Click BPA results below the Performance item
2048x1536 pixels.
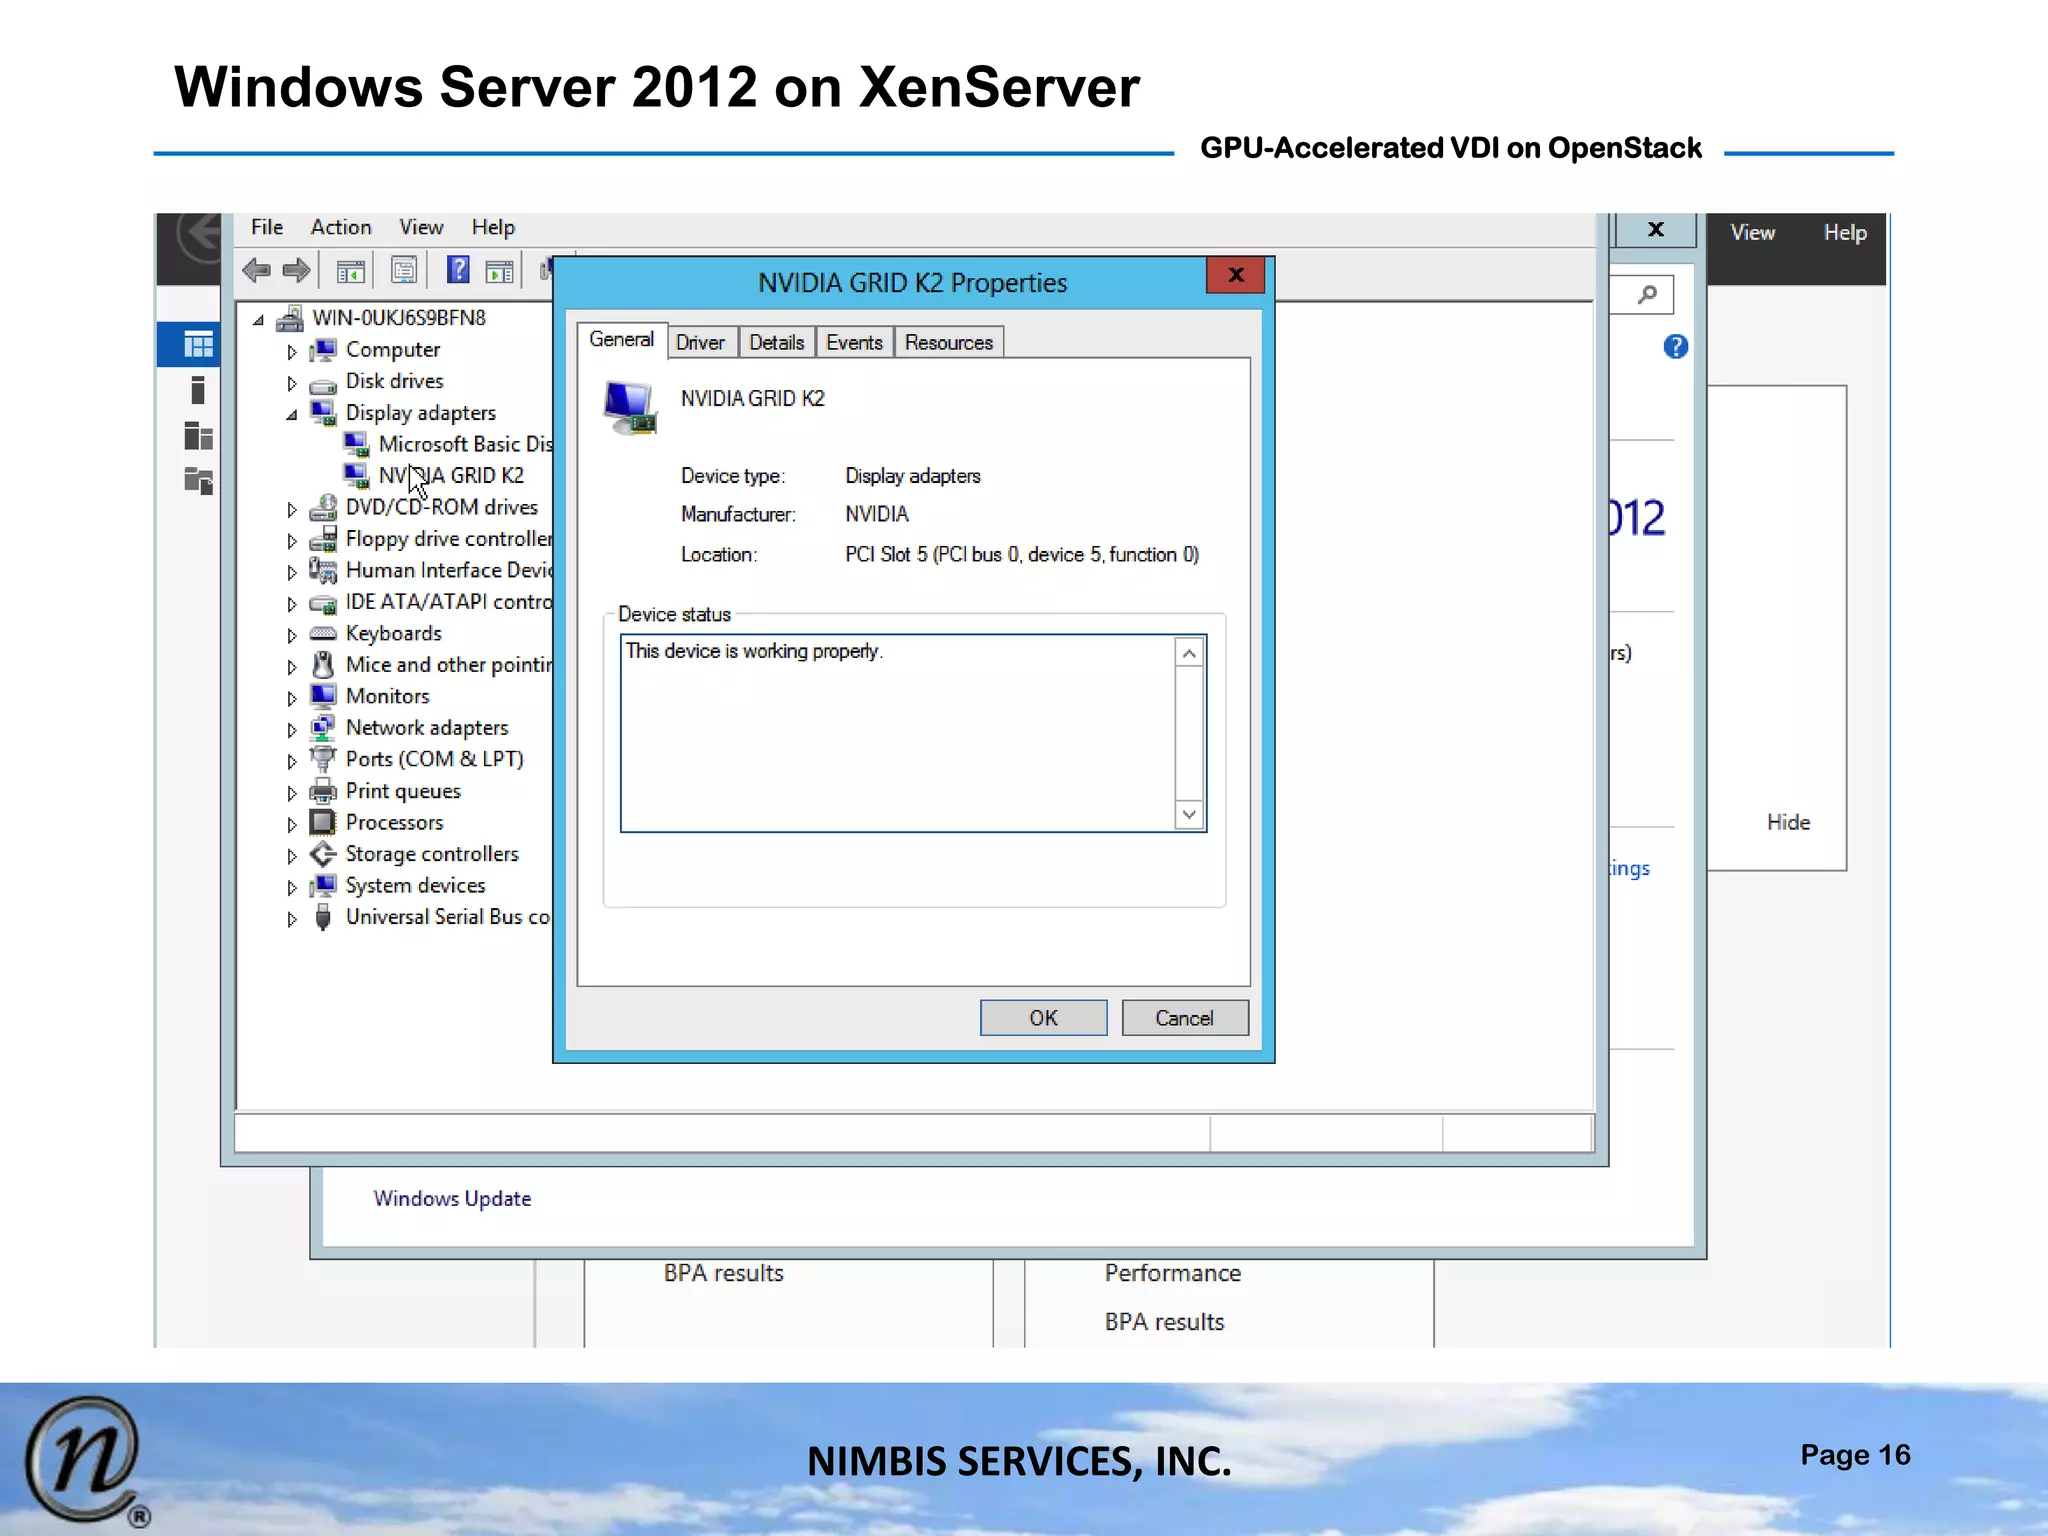1164,1322
